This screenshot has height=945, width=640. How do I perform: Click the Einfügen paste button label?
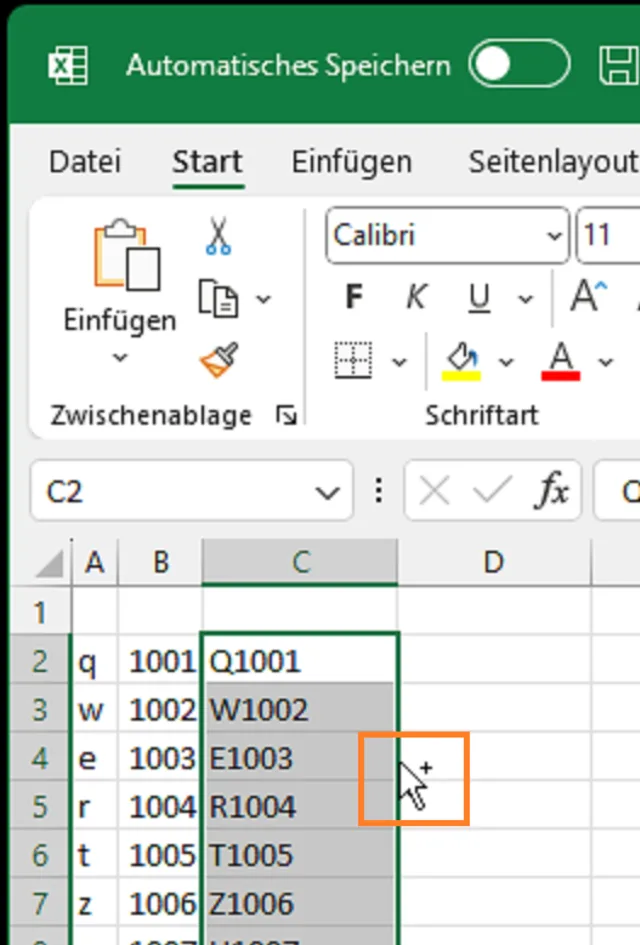[119, 321]
